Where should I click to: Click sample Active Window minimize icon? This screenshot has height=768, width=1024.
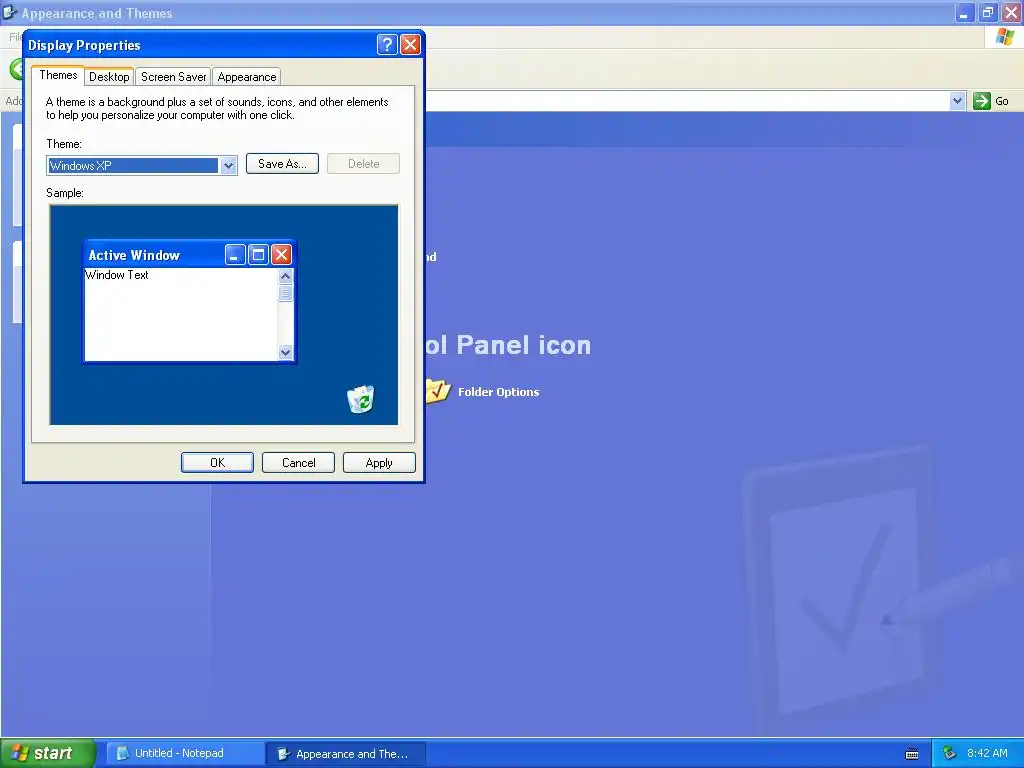click(235, 255)
